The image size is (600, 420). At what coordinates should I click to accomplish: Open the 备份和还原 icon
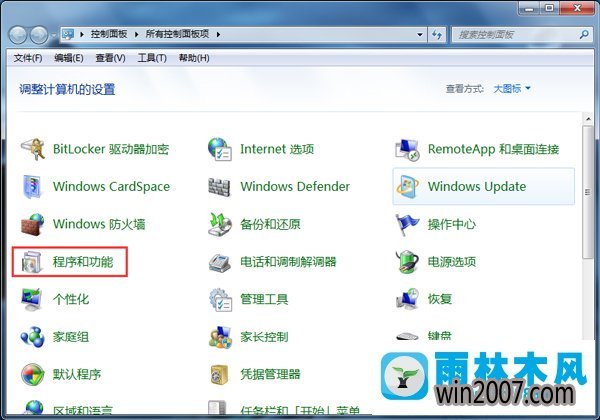[220, 224]
